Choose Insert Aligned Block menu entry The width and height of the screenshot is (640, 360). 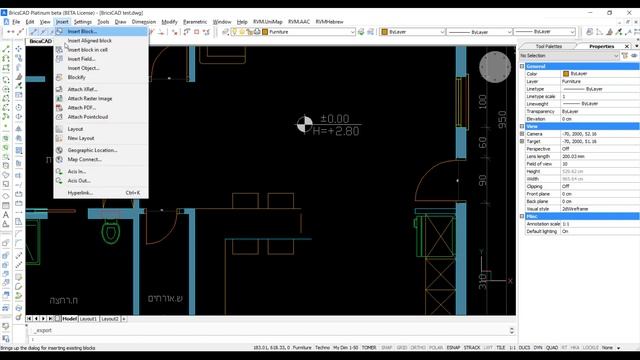tap(101, 40)
